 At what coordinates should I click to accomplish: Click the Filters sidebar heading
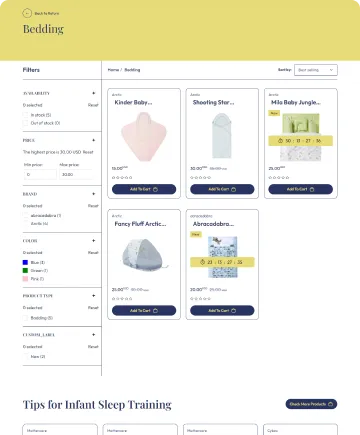(31, 70)
